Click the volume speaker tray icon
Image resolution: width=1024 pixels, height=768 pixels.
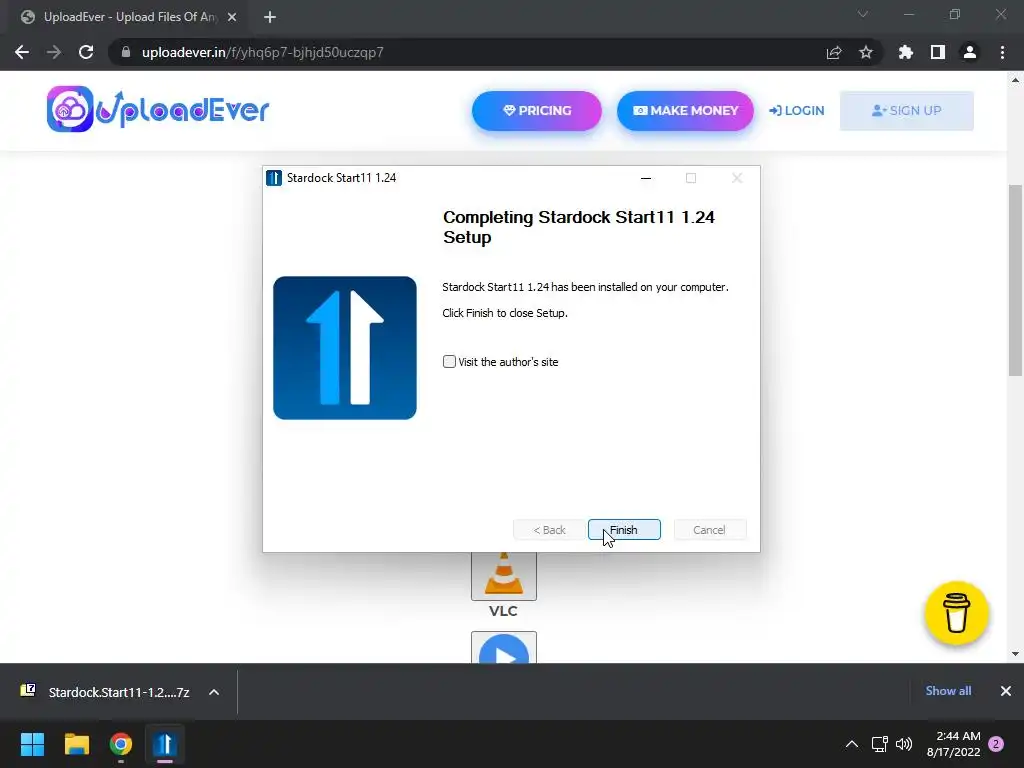[904, 744]
